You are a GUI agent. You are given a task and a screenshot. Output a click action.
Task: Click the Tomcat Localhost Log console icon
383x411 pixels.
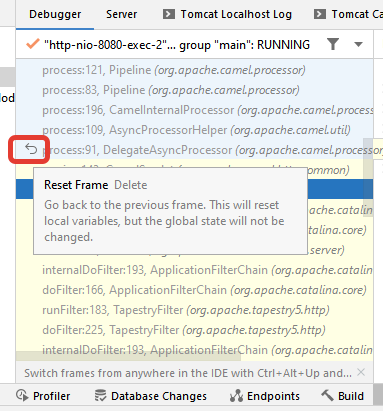169,14
